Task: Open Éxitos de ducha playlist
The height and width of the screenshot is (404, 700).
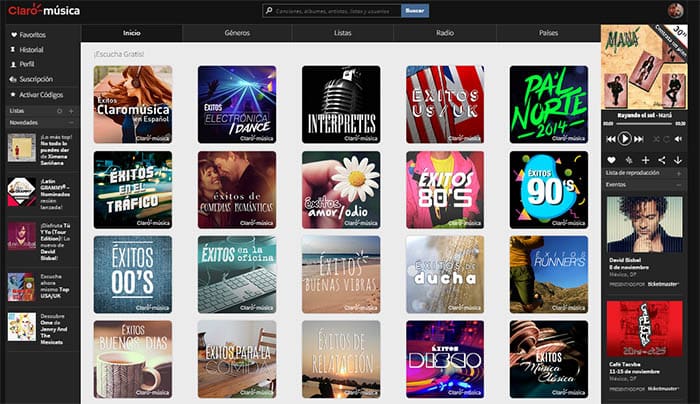Action: [x=445, y=275]
